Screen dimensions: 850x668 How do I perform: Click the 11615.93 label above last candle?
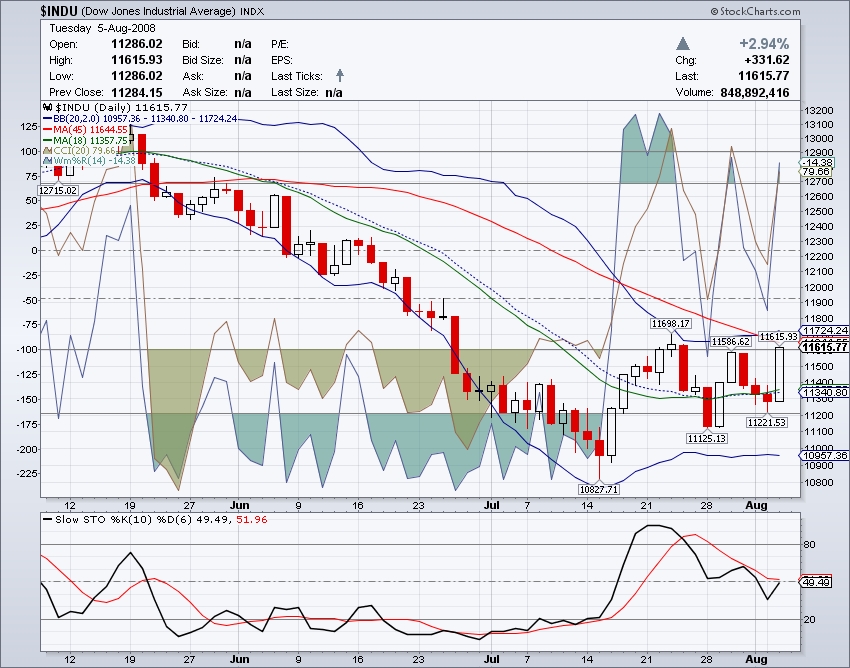tap(779, 337)
